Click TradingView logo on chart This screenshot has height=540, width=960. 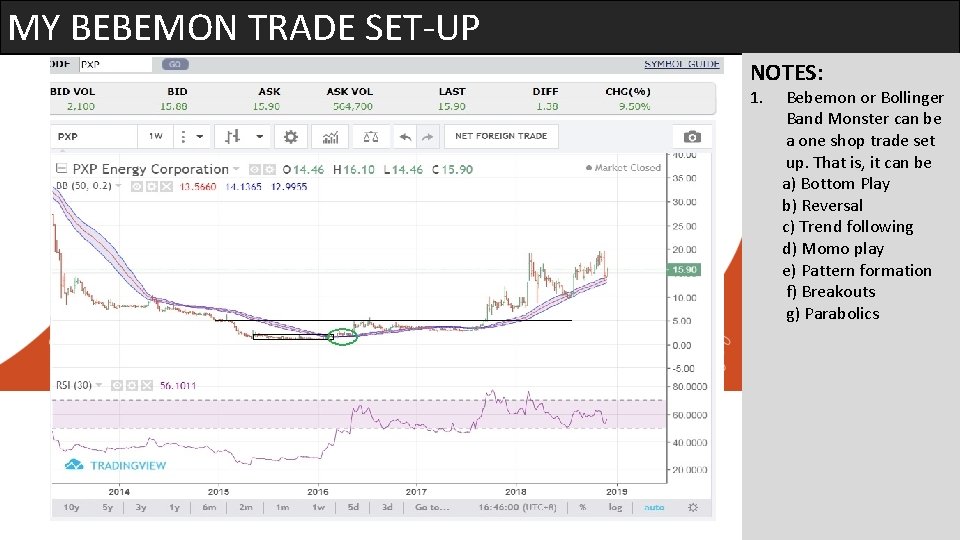(116, 465)
